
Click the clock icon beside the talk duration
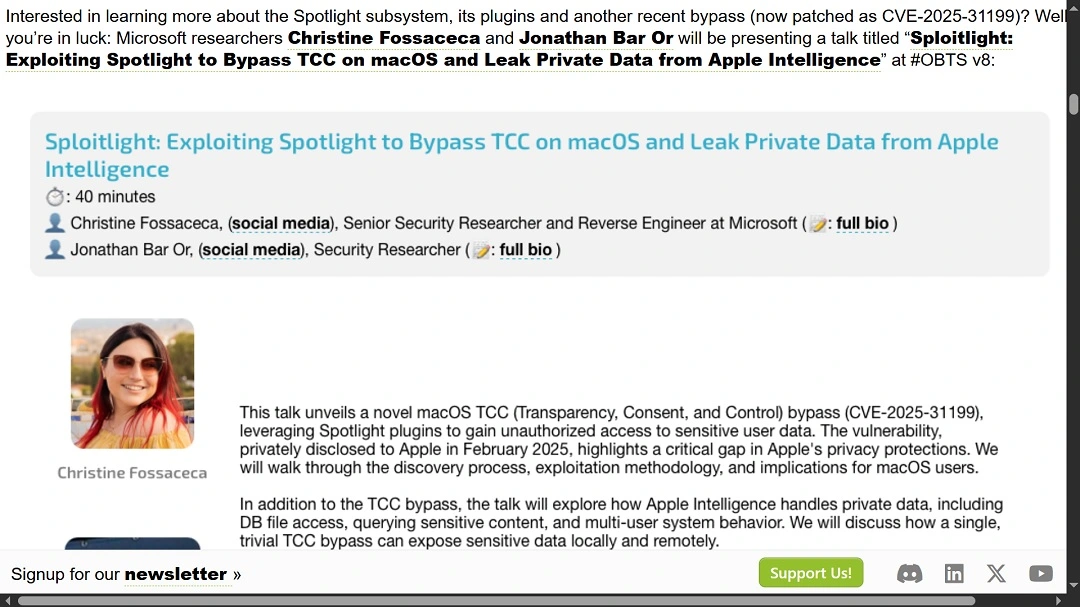[54, 196]
